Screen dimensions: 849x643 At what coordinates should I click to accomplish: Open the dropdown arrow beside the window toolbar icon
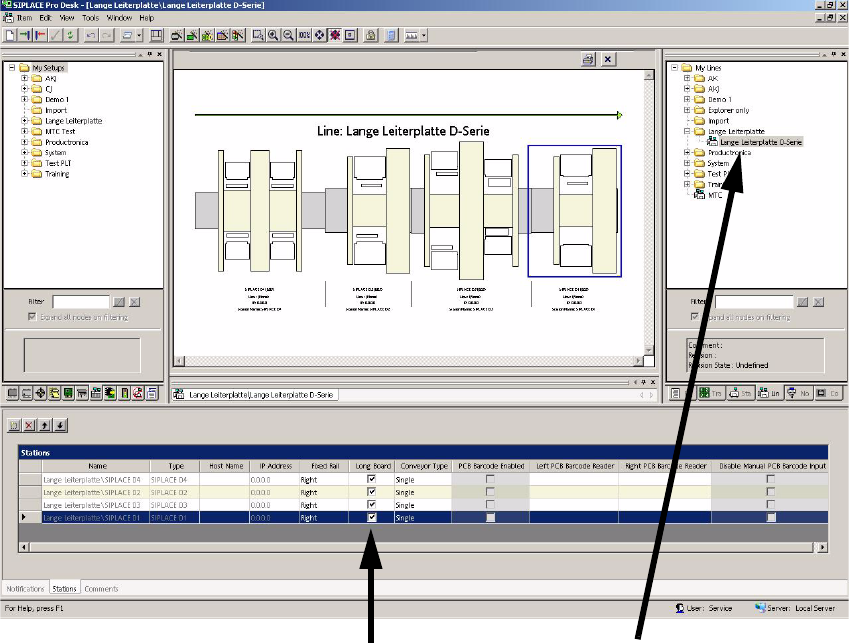(139, 36)
